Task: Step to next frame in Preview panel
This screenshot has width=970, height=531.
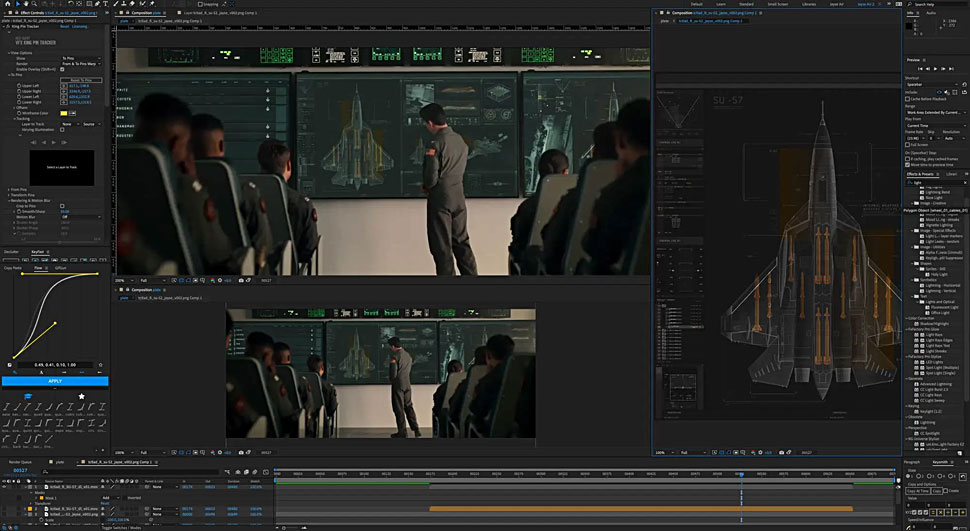Action: (x=943, y=69)
